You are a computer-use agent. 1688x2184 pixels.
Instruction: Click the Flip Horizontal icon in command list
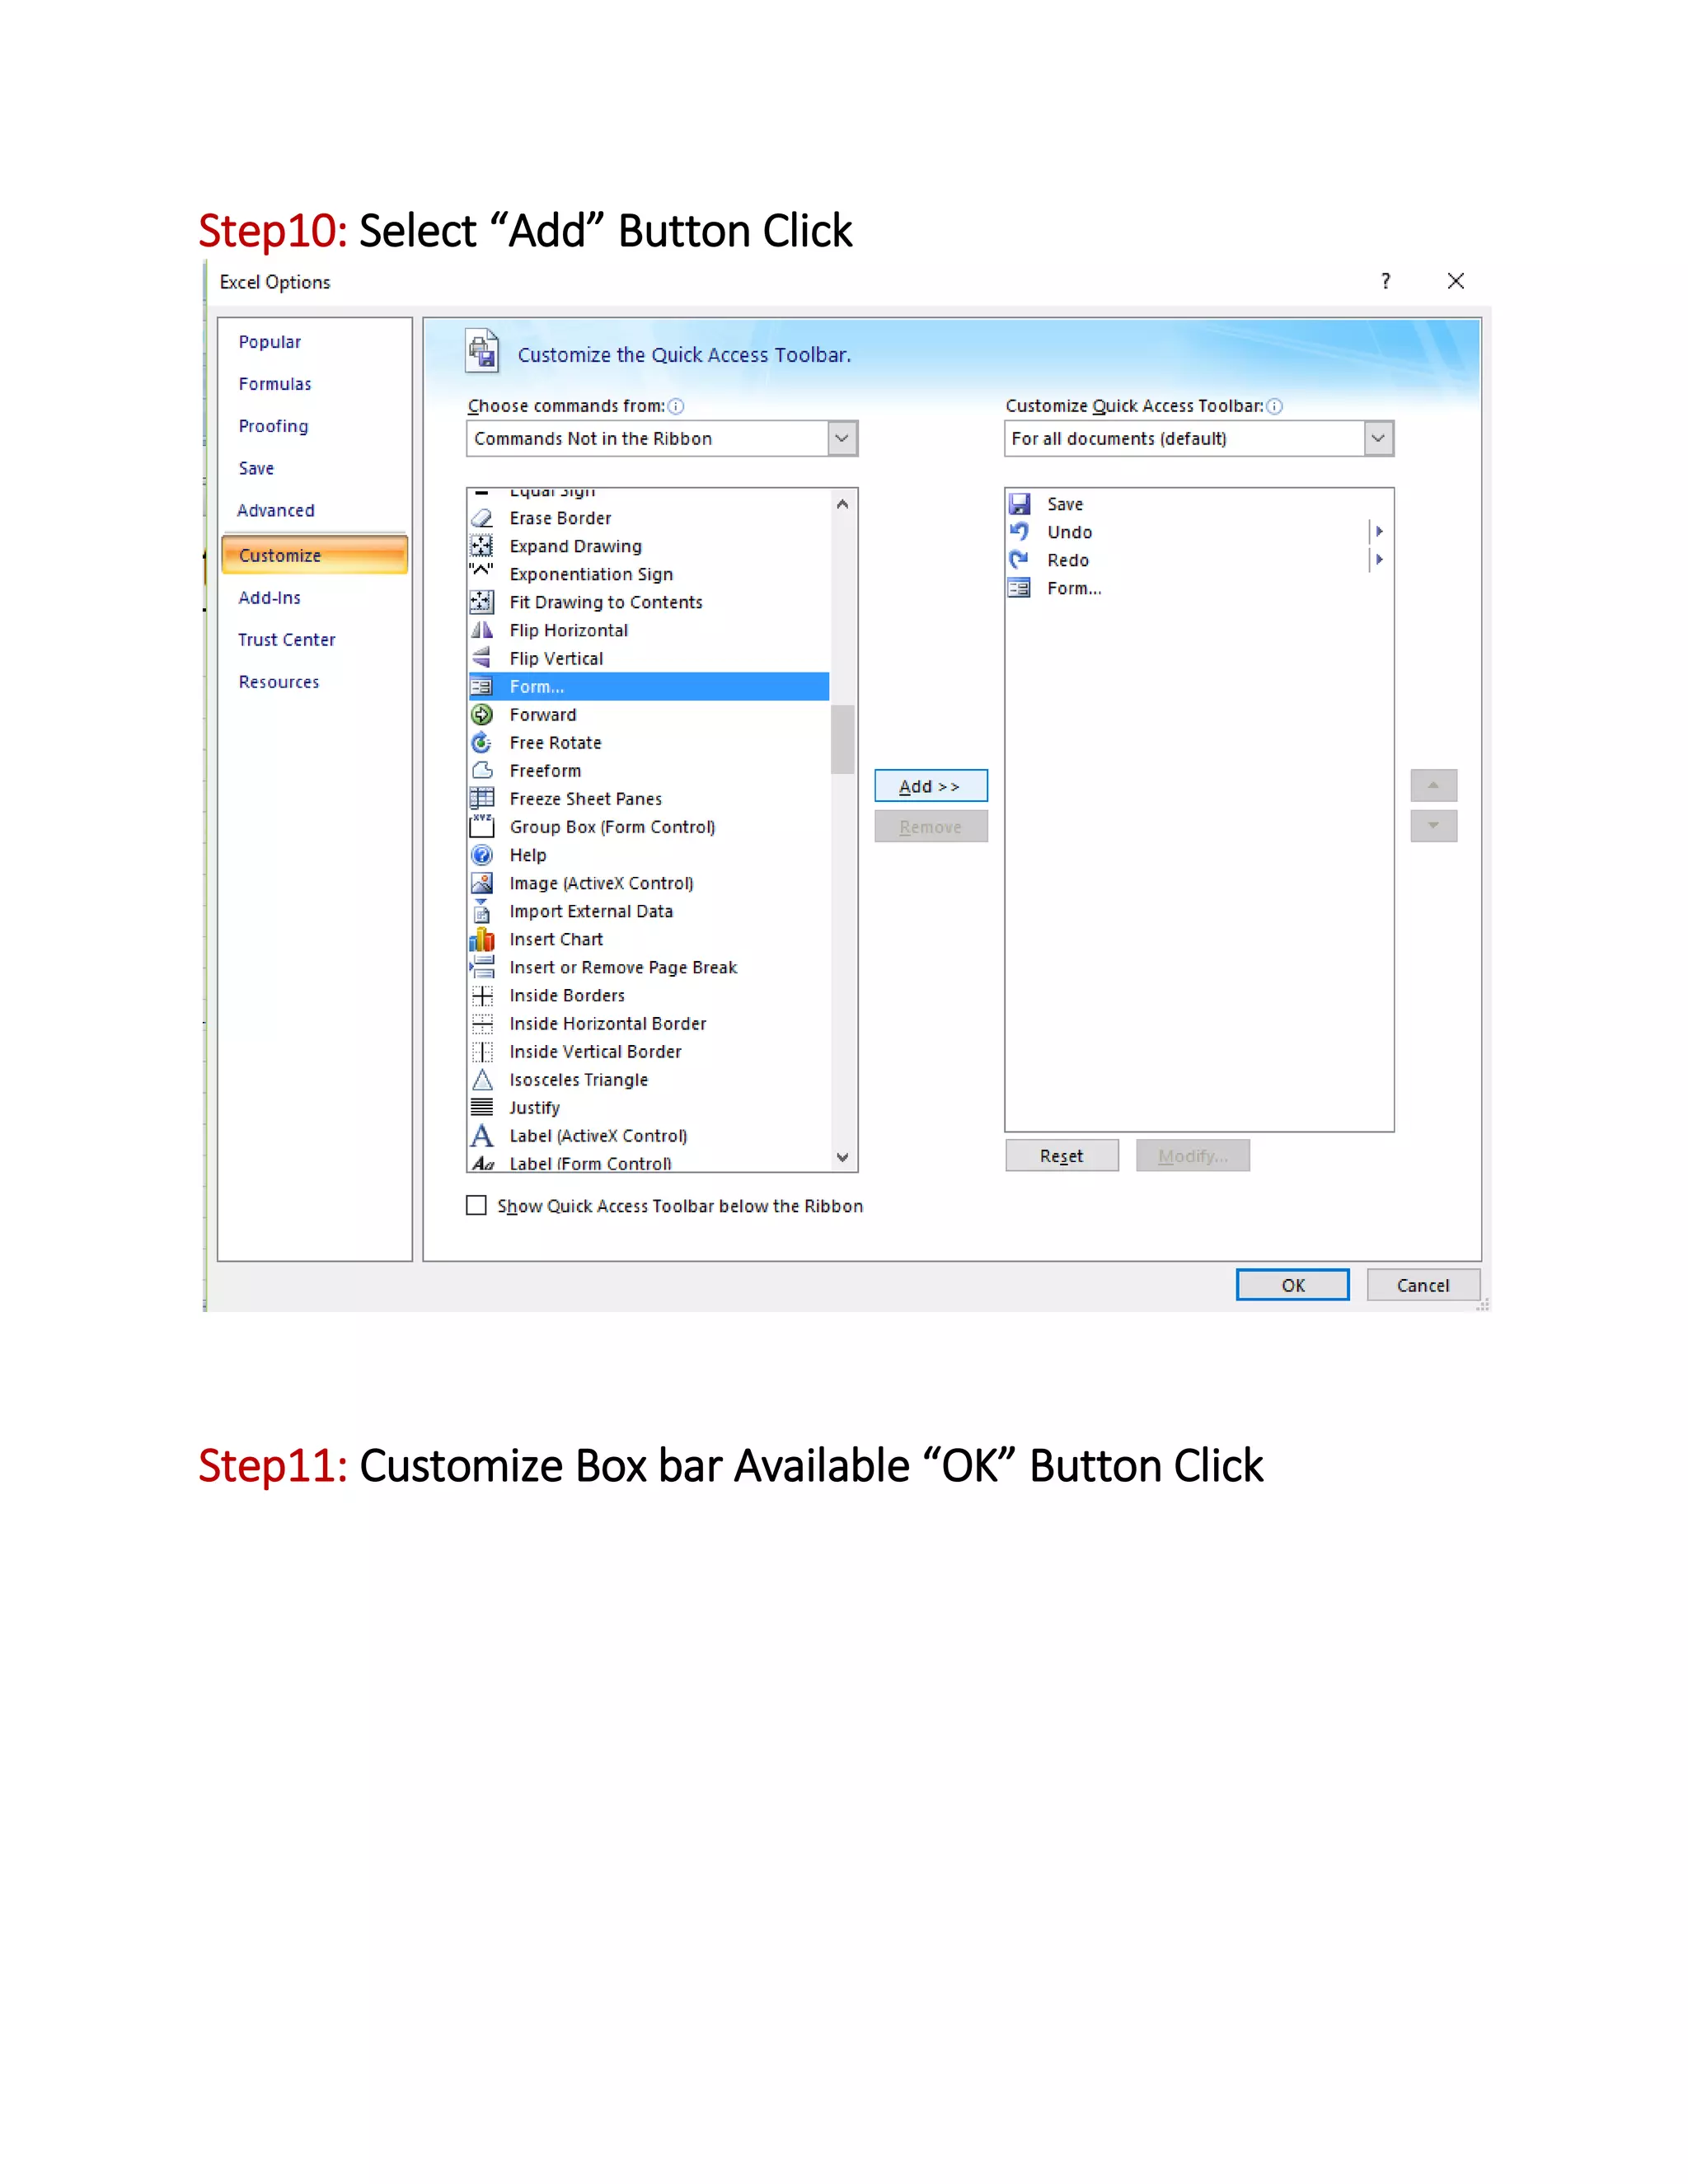[x=481, y=630]
